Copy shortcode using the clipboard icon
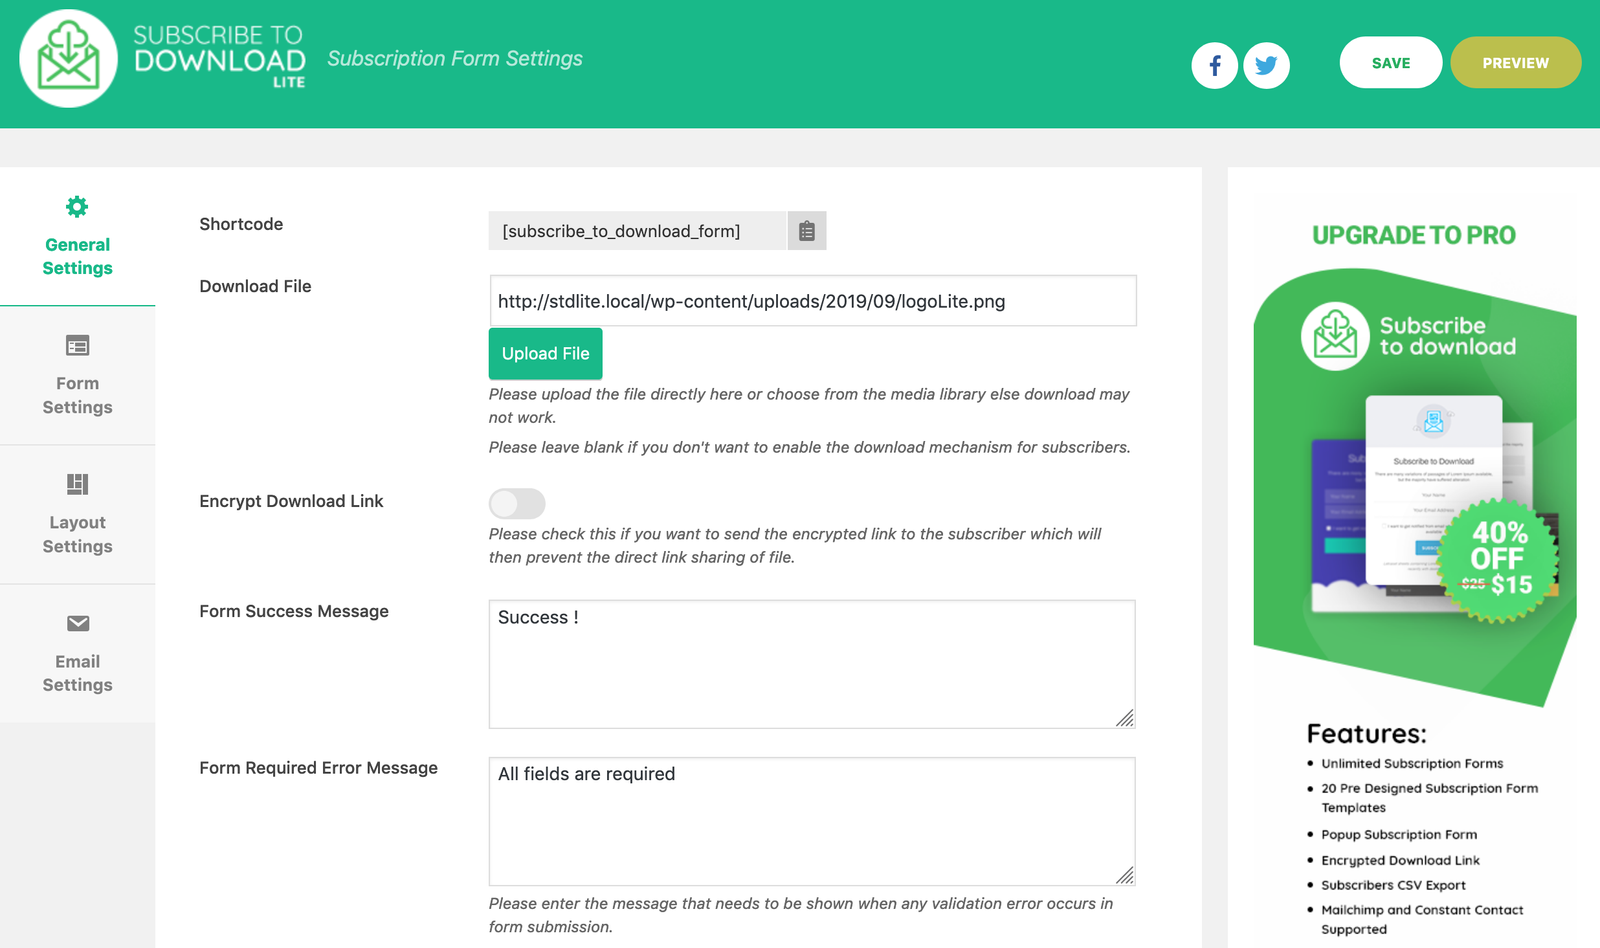Screen dimensions: 1600x948 pyautogui.click(x=807, y=231)
